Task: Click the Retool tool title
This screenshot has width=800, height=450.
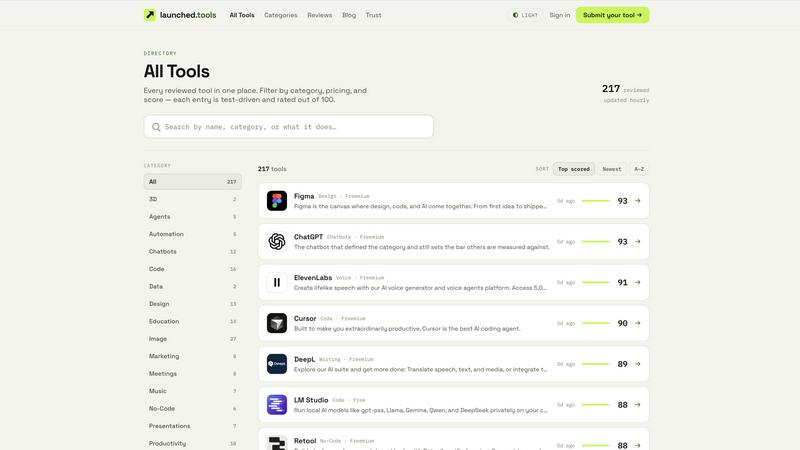Action: pos(305,441)
